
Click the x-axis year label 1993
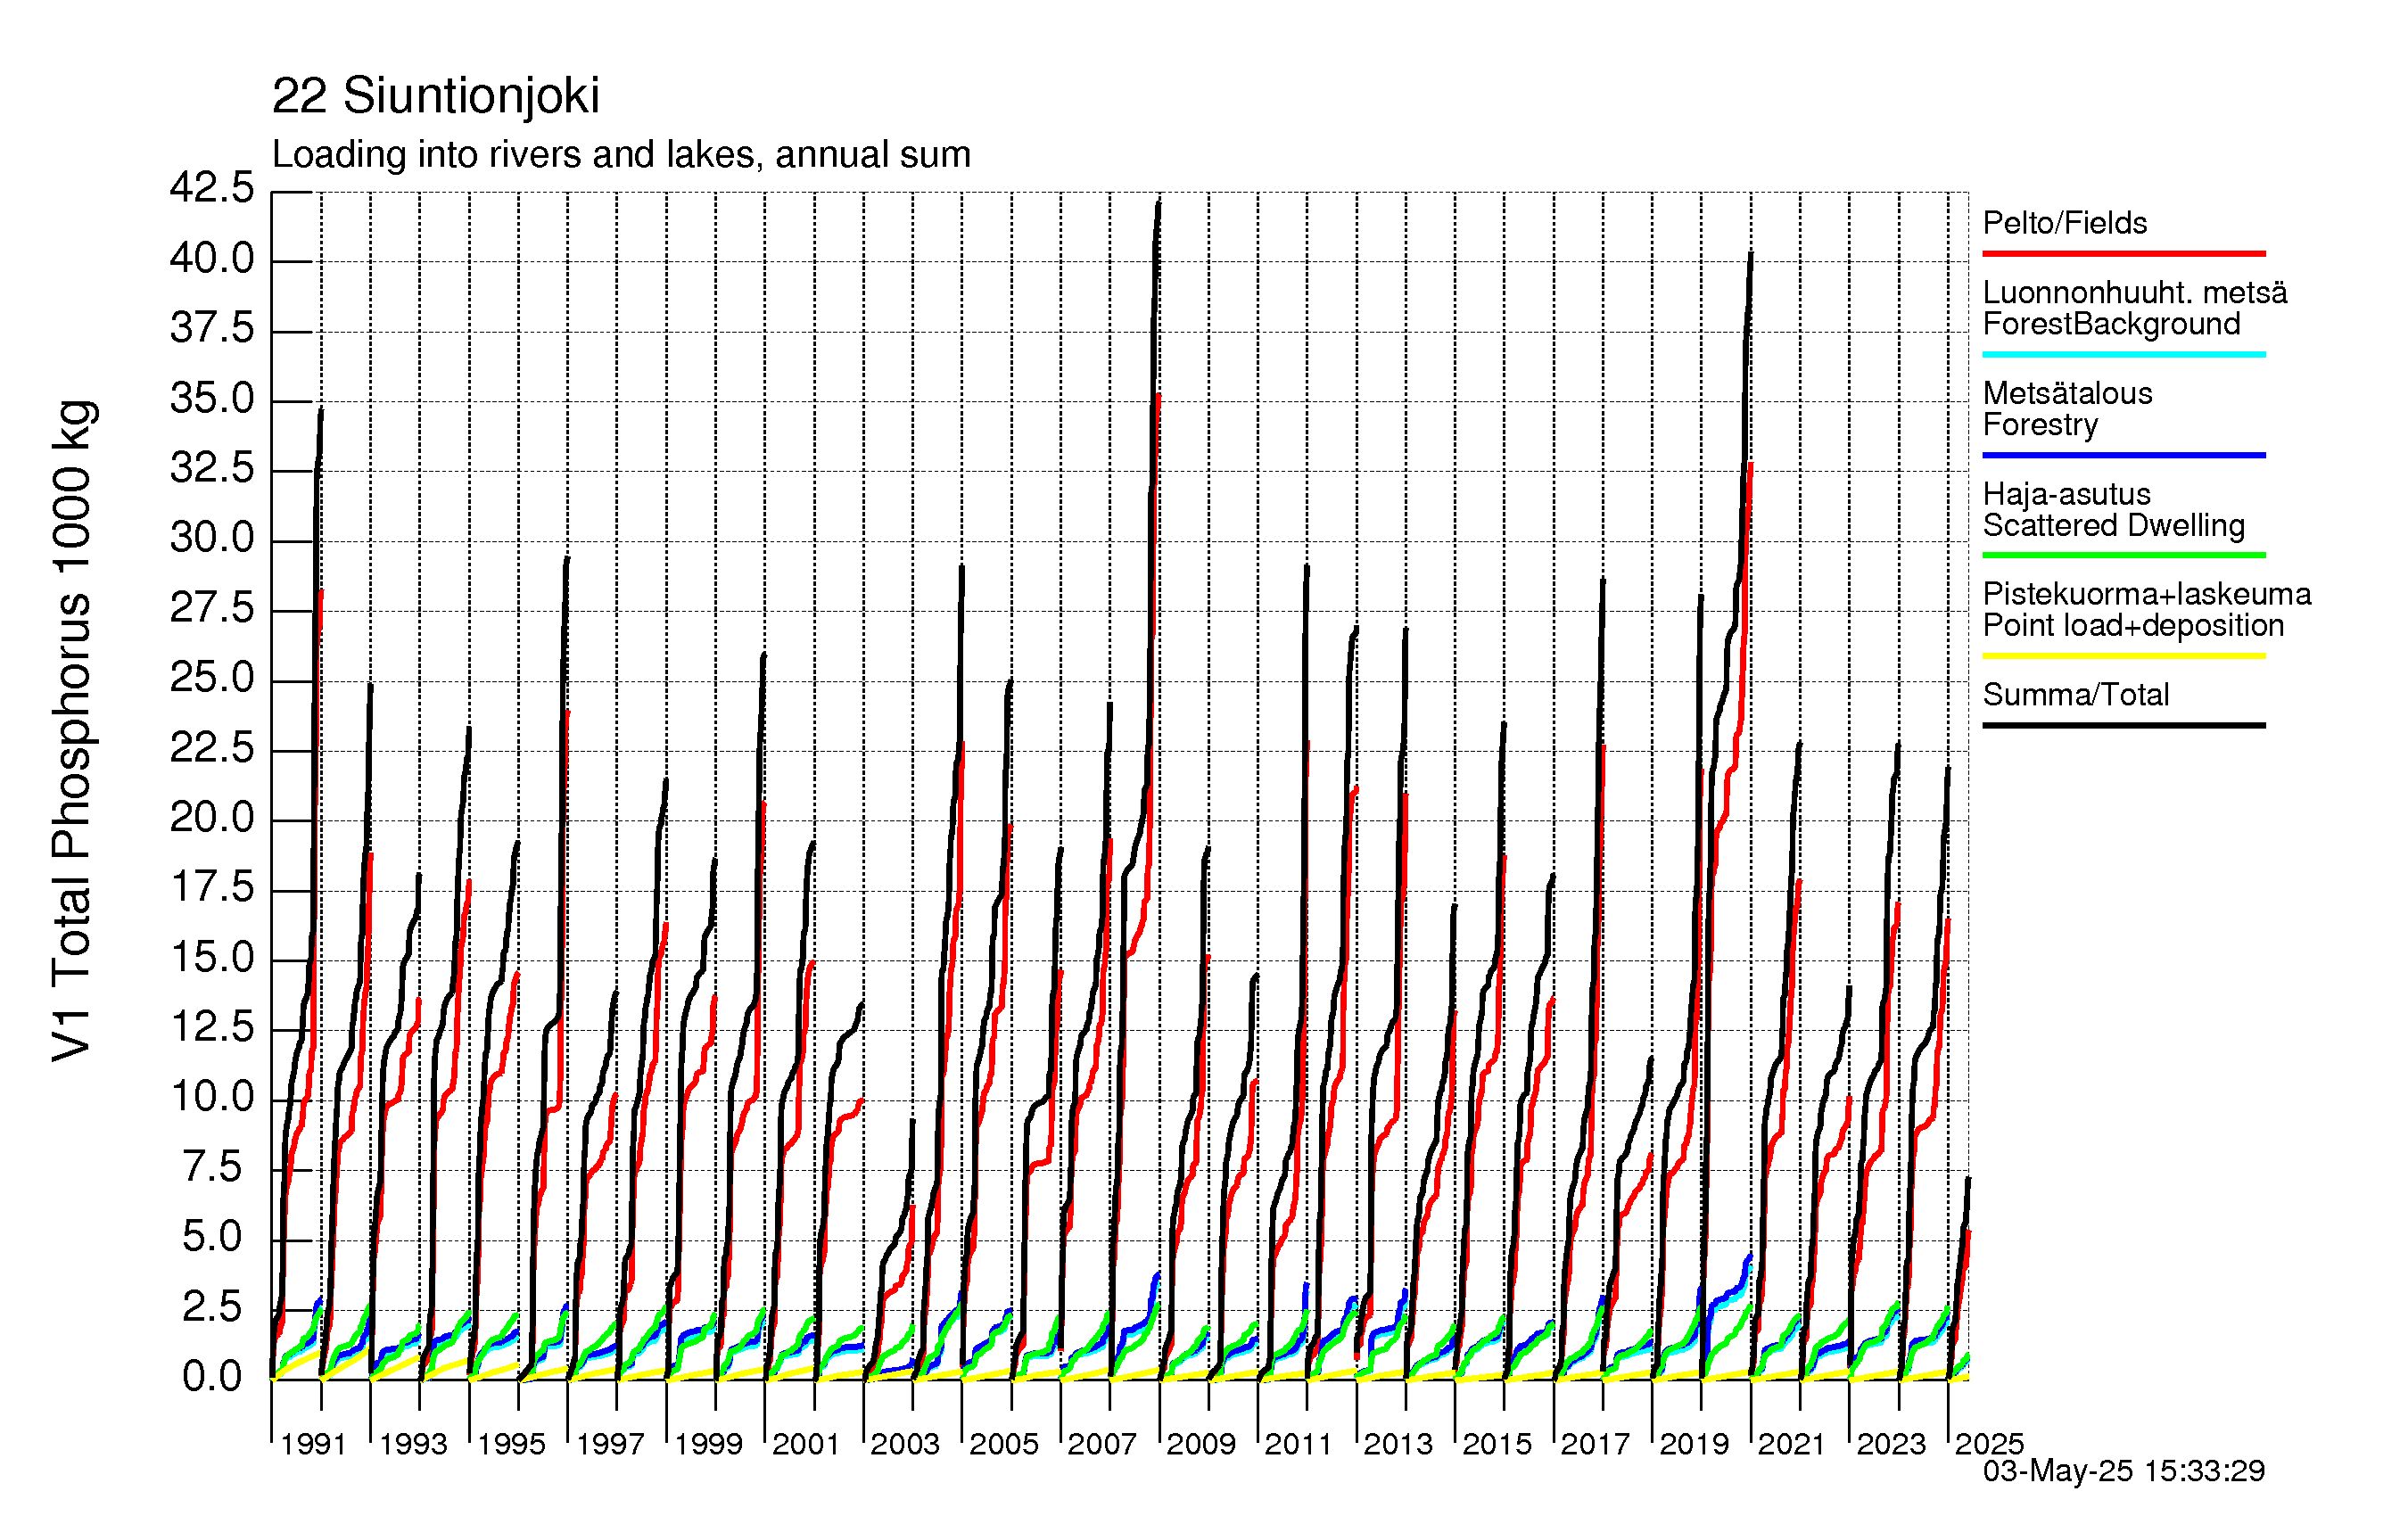coord(413,1444)
